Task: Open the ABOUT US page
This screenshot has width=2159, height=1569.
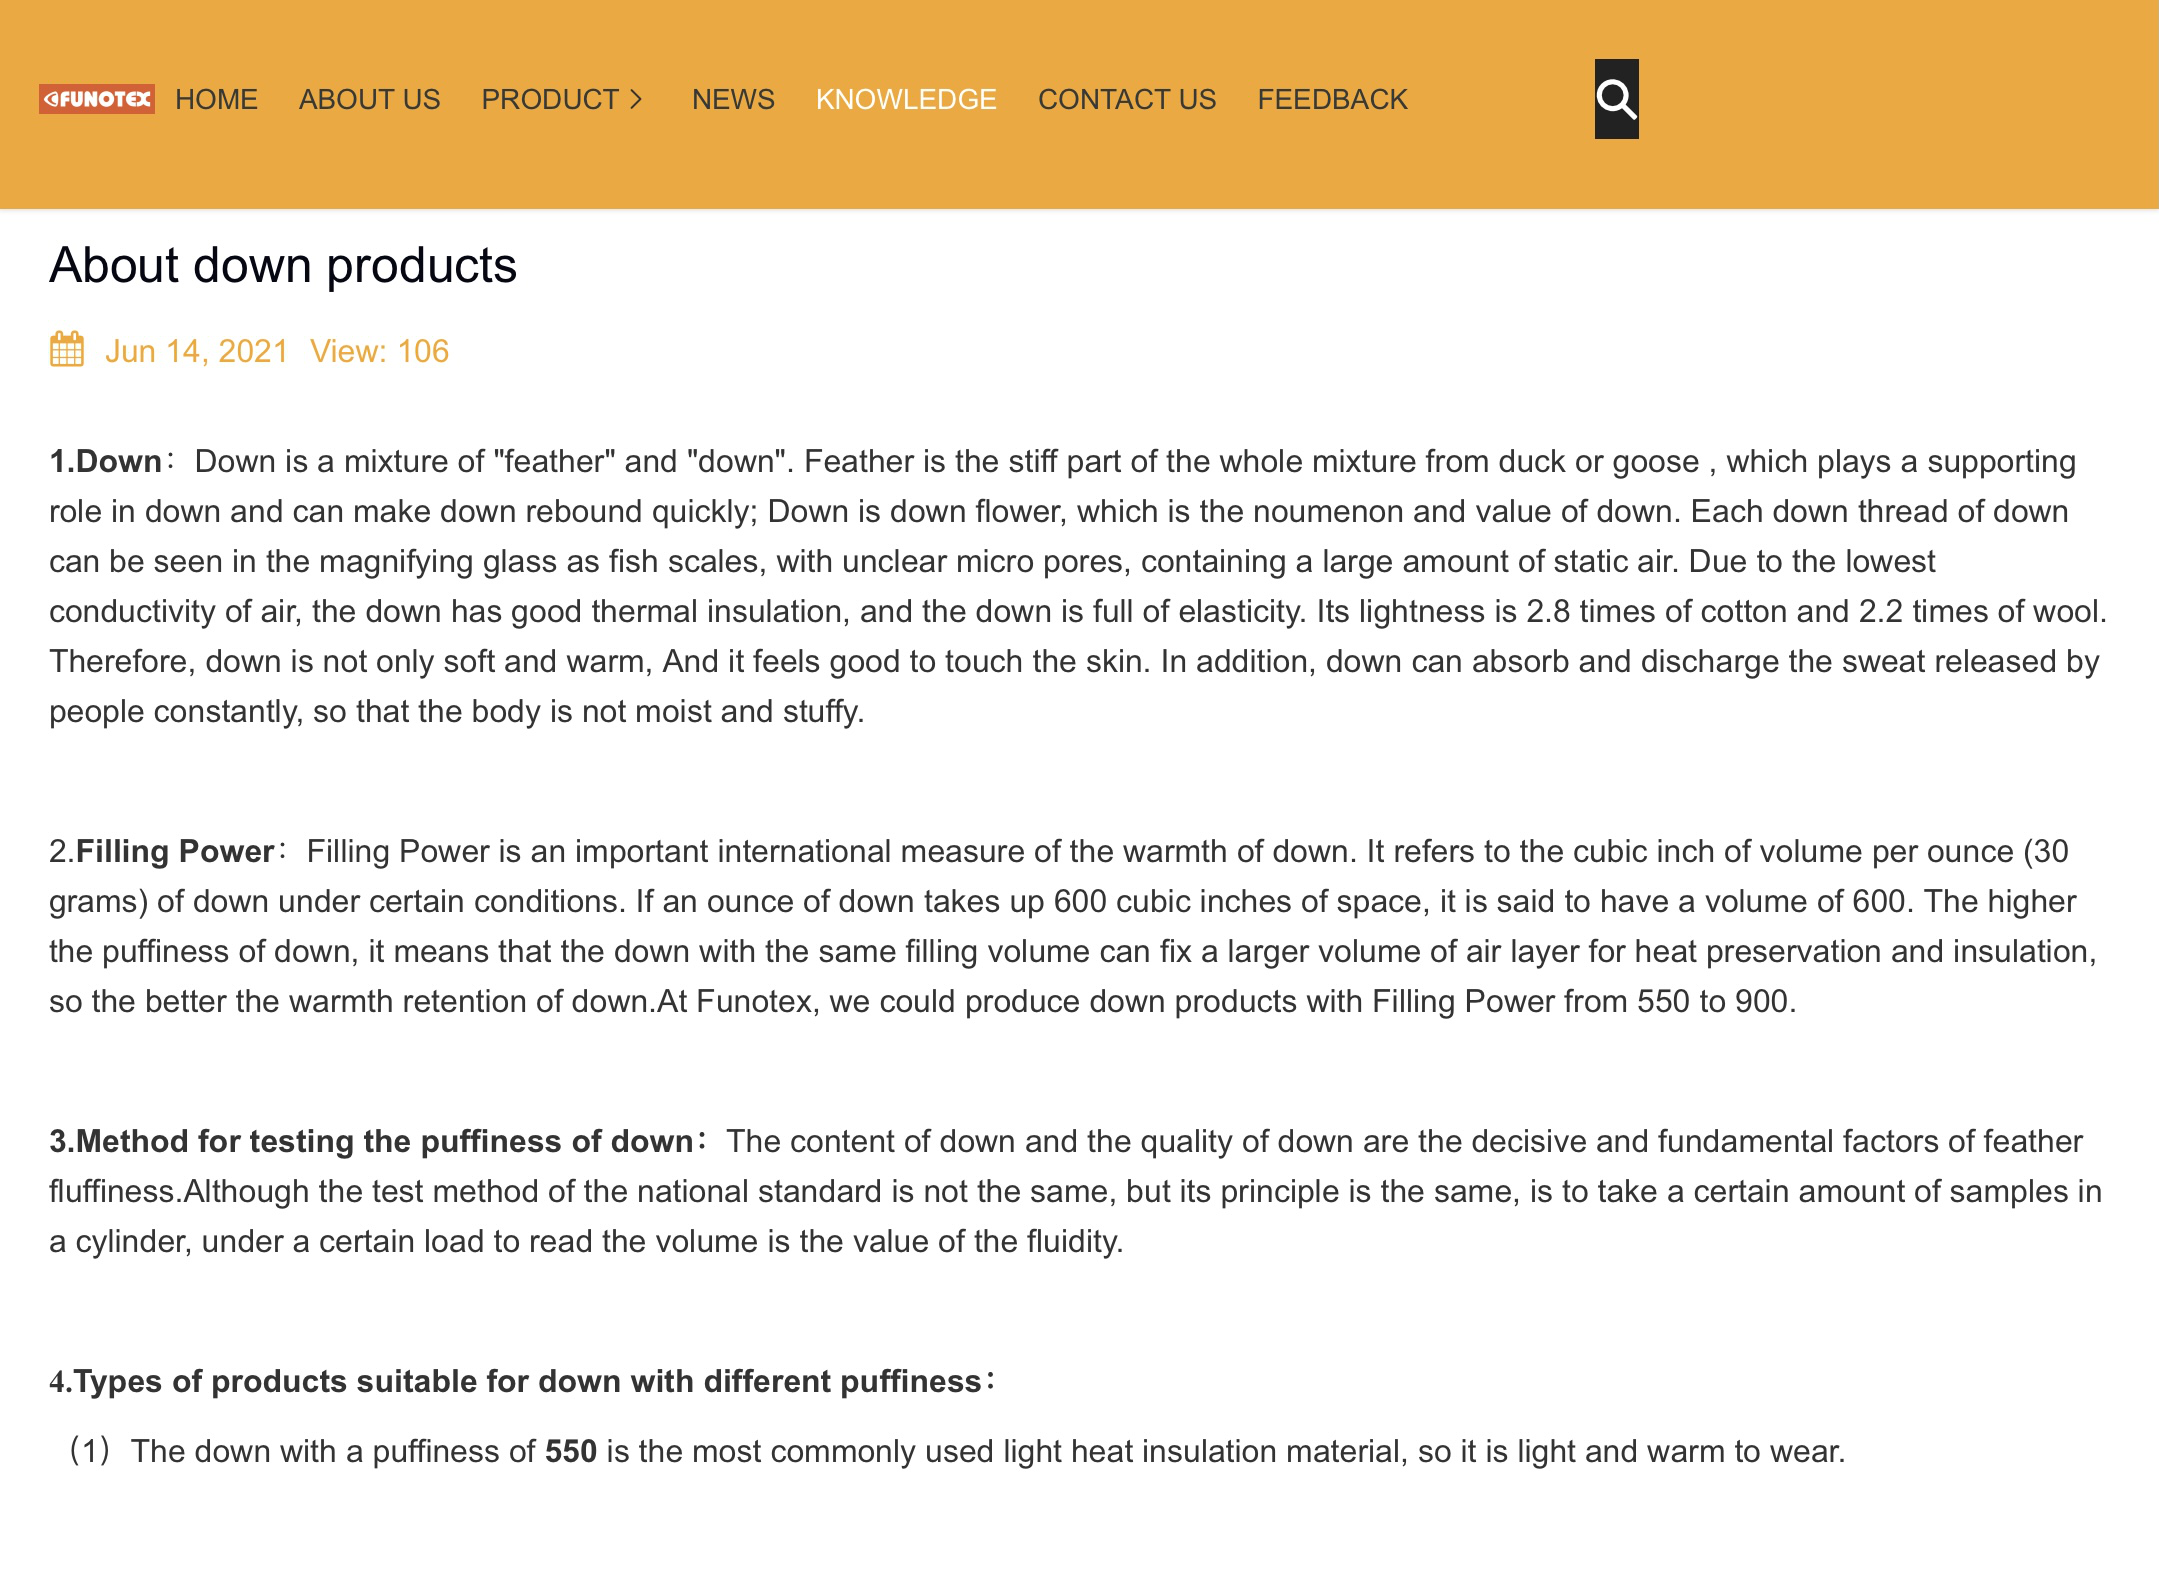Action: (x=369, y=99)
